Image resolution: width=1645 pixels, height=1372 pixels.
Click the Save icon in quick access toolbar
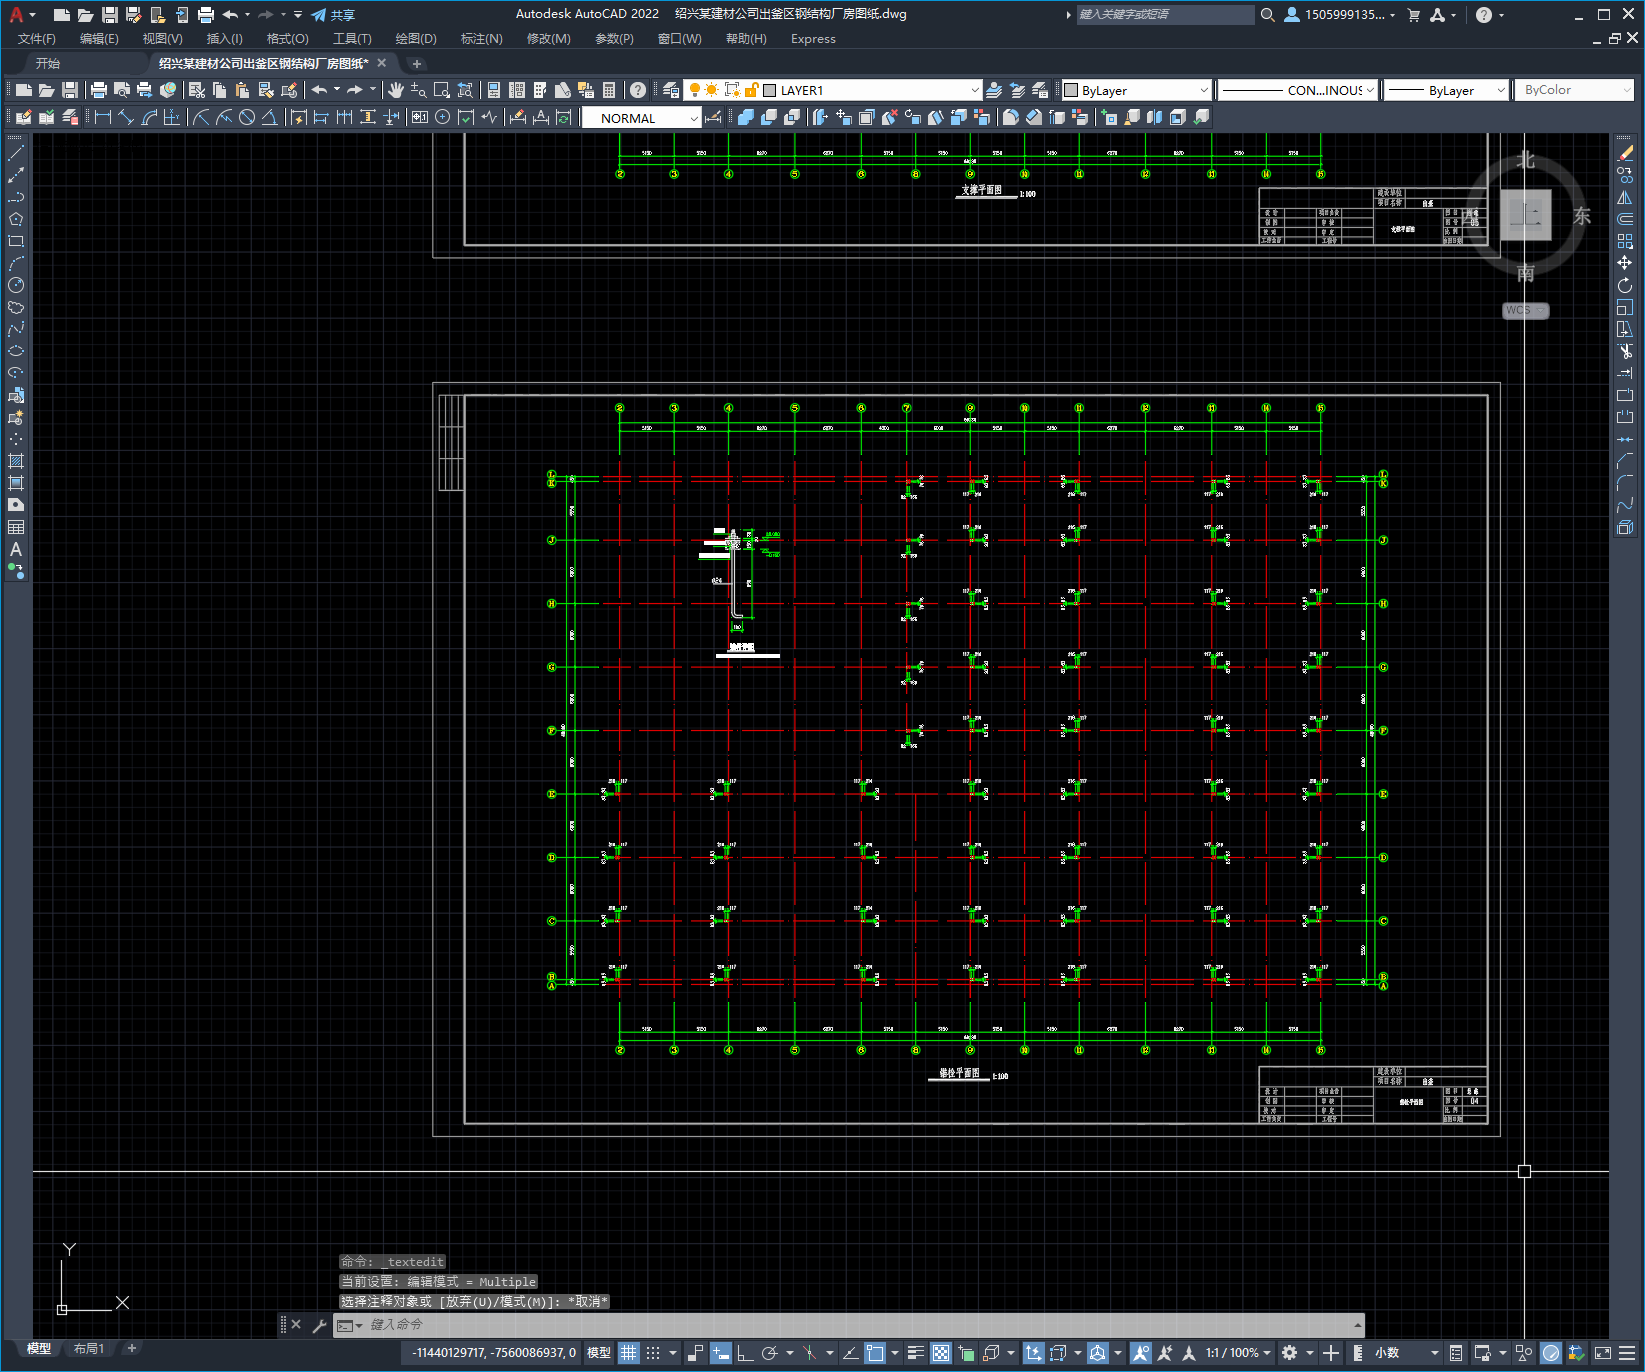coord(110,15)
